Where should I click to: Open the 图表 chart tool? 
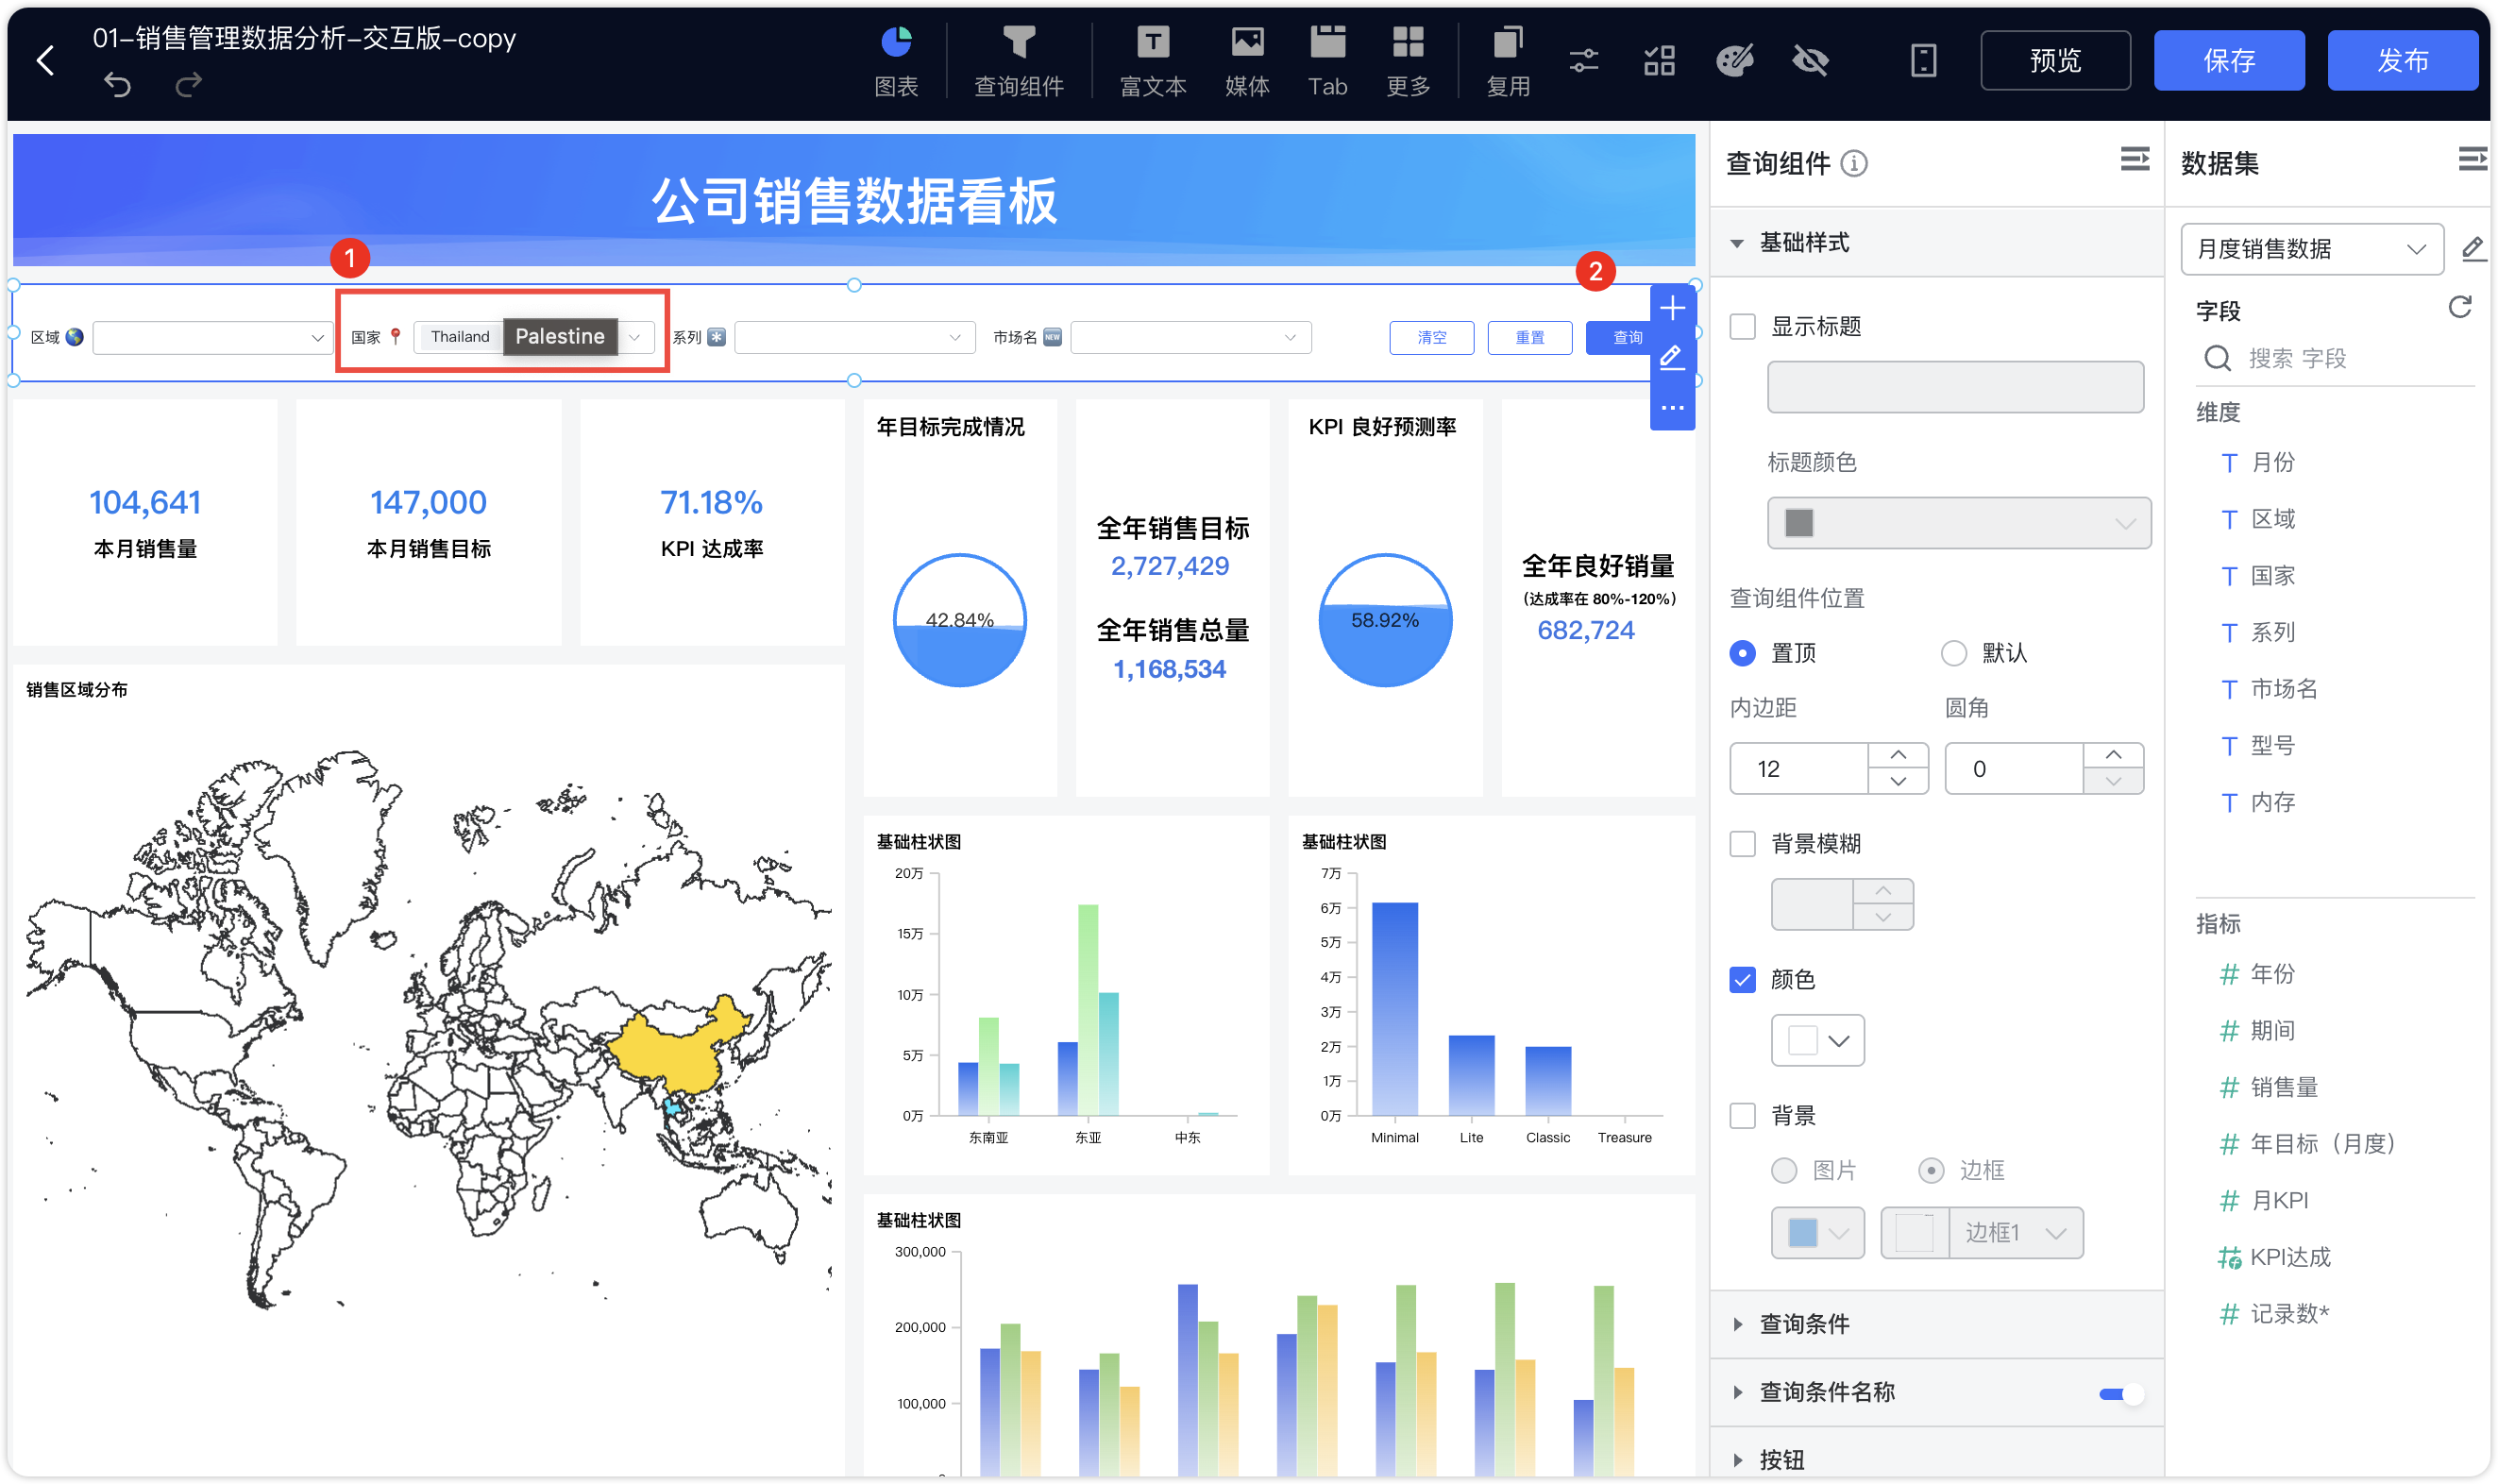tap(896, 61)
